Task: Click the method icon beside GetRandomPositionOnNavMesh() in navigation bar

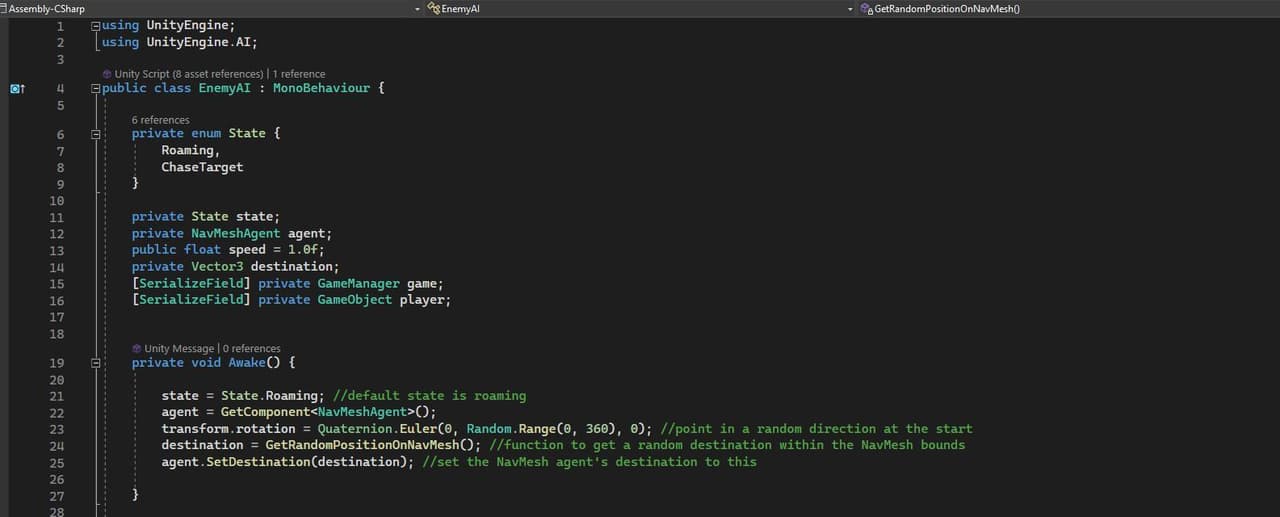Action: (866, 8)
